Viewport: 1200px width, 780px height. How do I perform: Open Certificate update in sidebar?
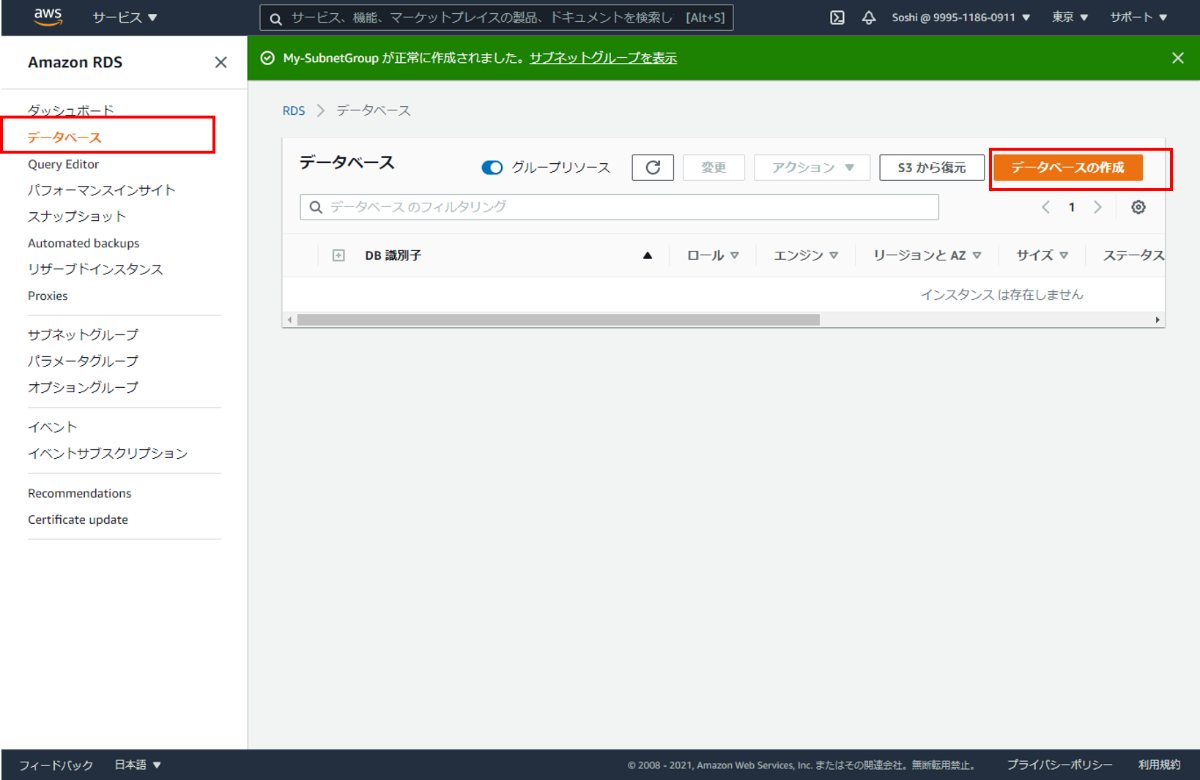coord(78,520)
